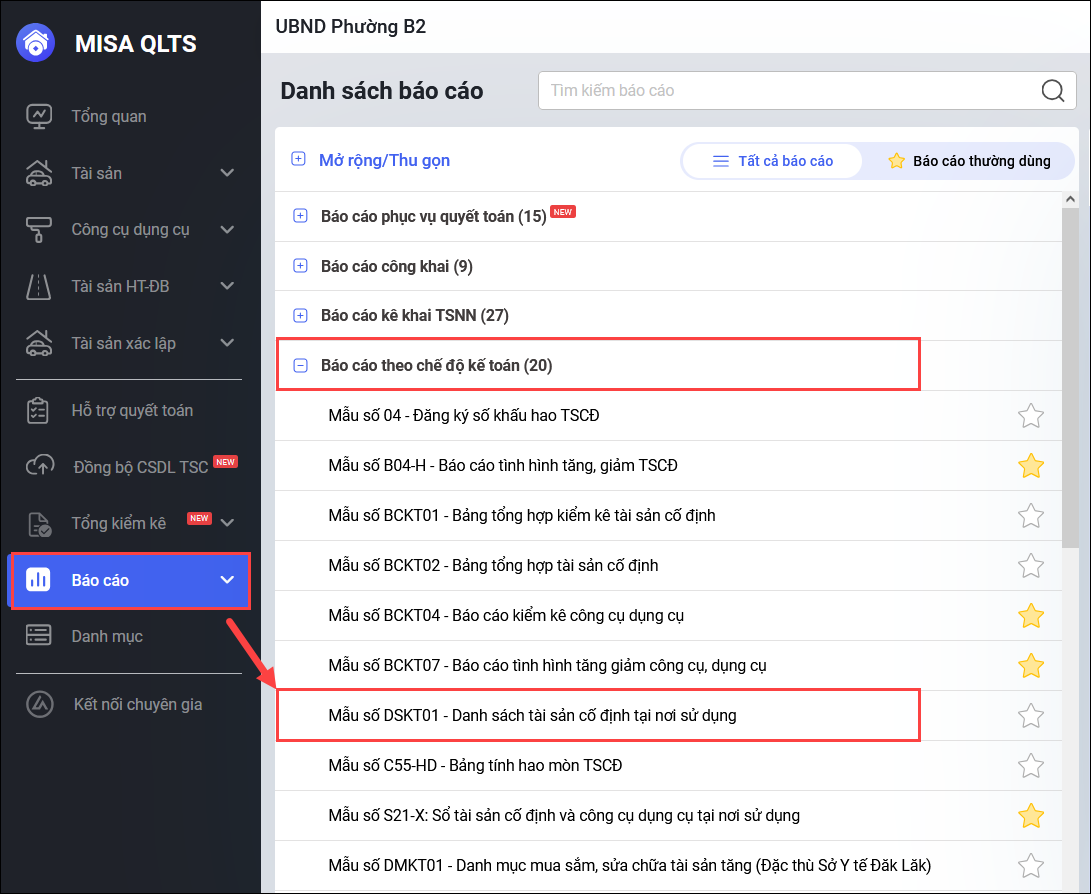The height and width of the screenshot is (894, 1091).
Task: Click the Mở rộng/Thu gọn link
Action: click(x=384, y=160)
